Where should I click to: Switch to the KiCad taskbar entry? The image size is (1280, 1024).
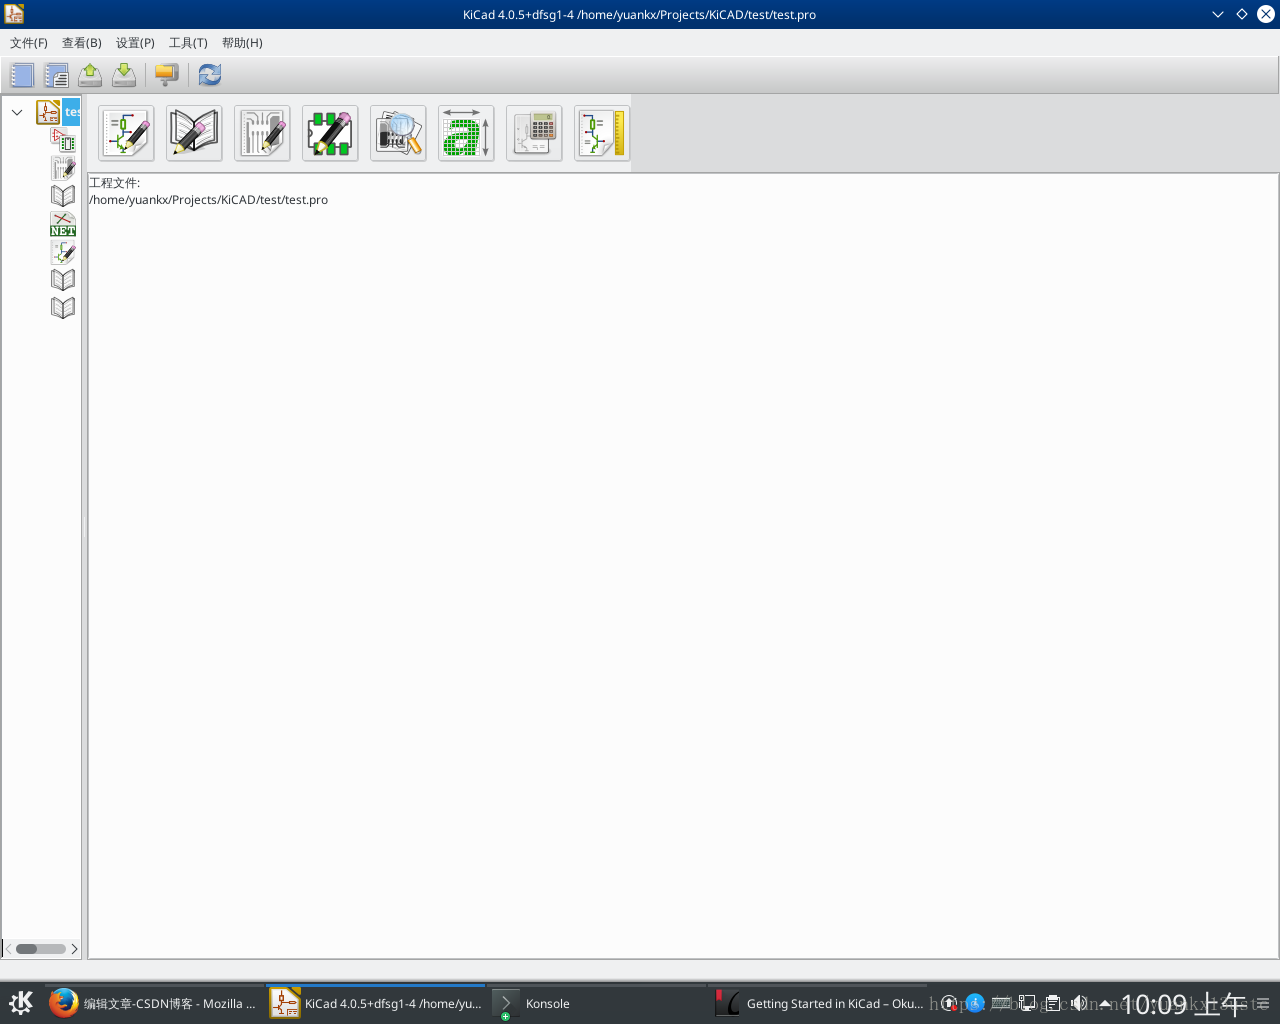click(376, 1003)
